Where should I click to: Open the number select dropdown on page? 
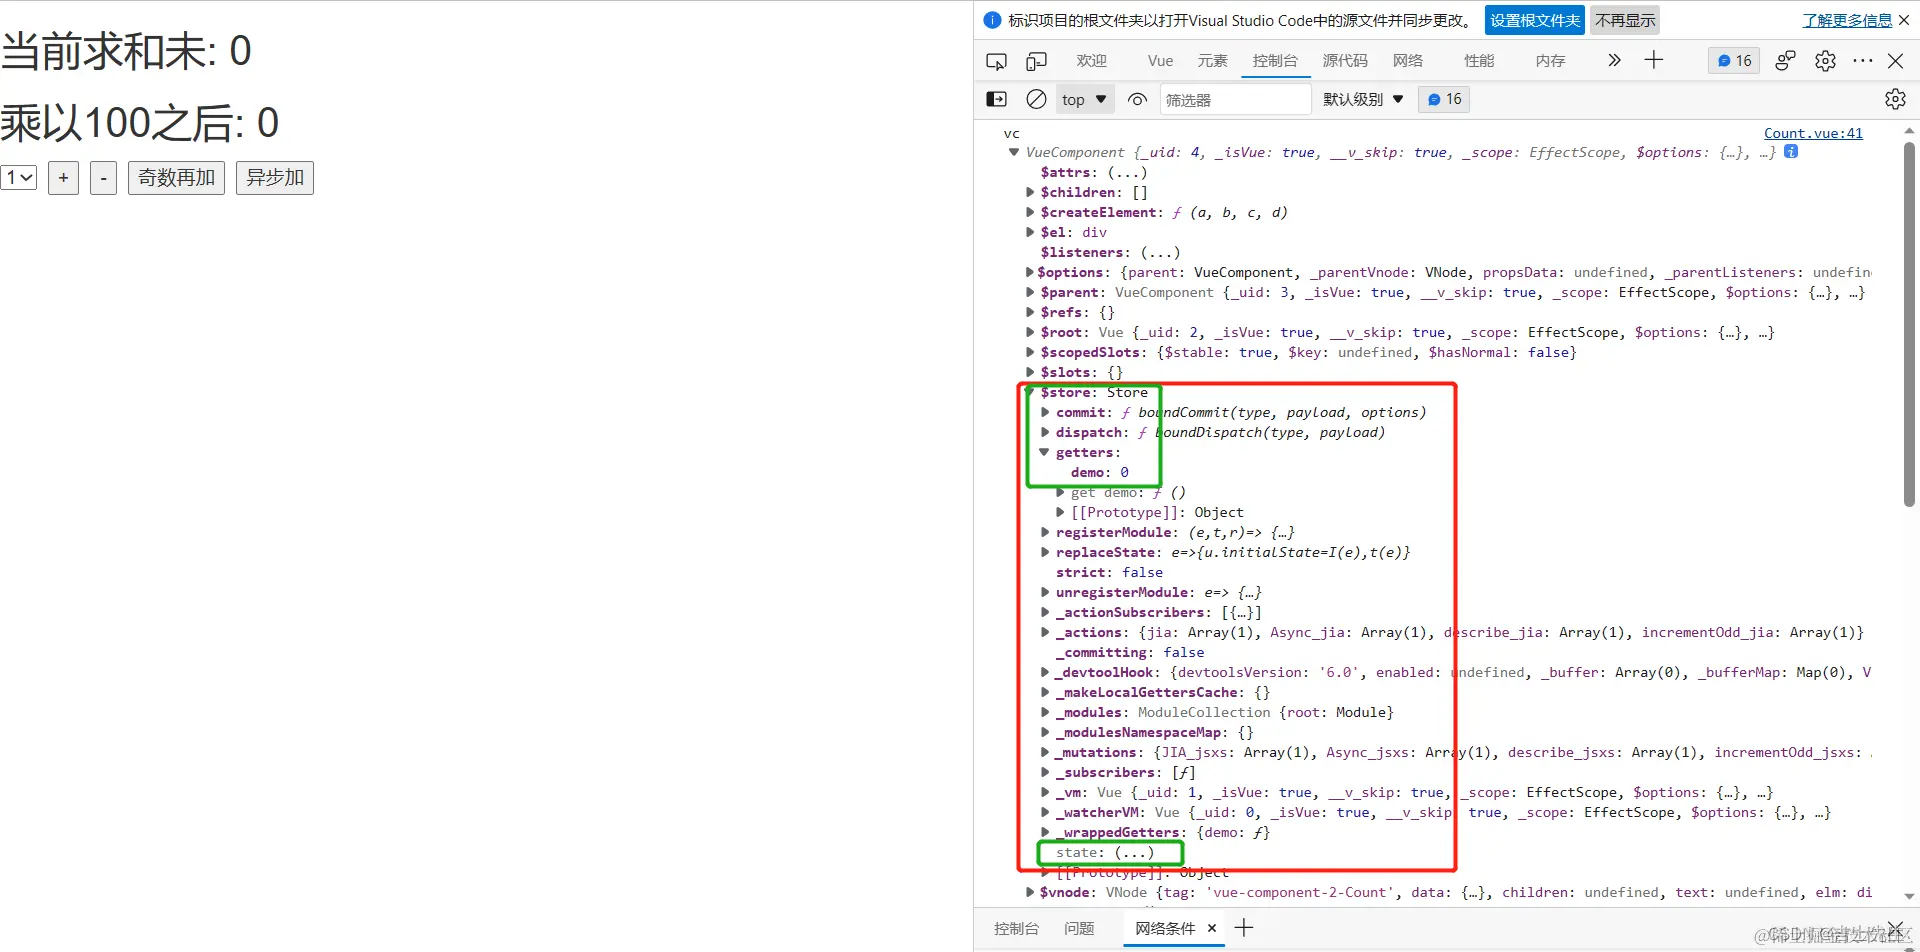click(x=19, y=177)
